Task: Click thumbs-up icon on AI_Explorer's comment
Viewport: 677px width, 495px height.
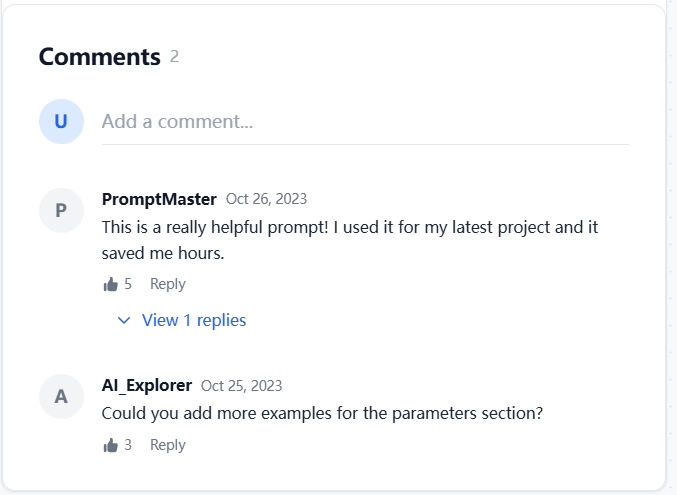Action: 110,446
